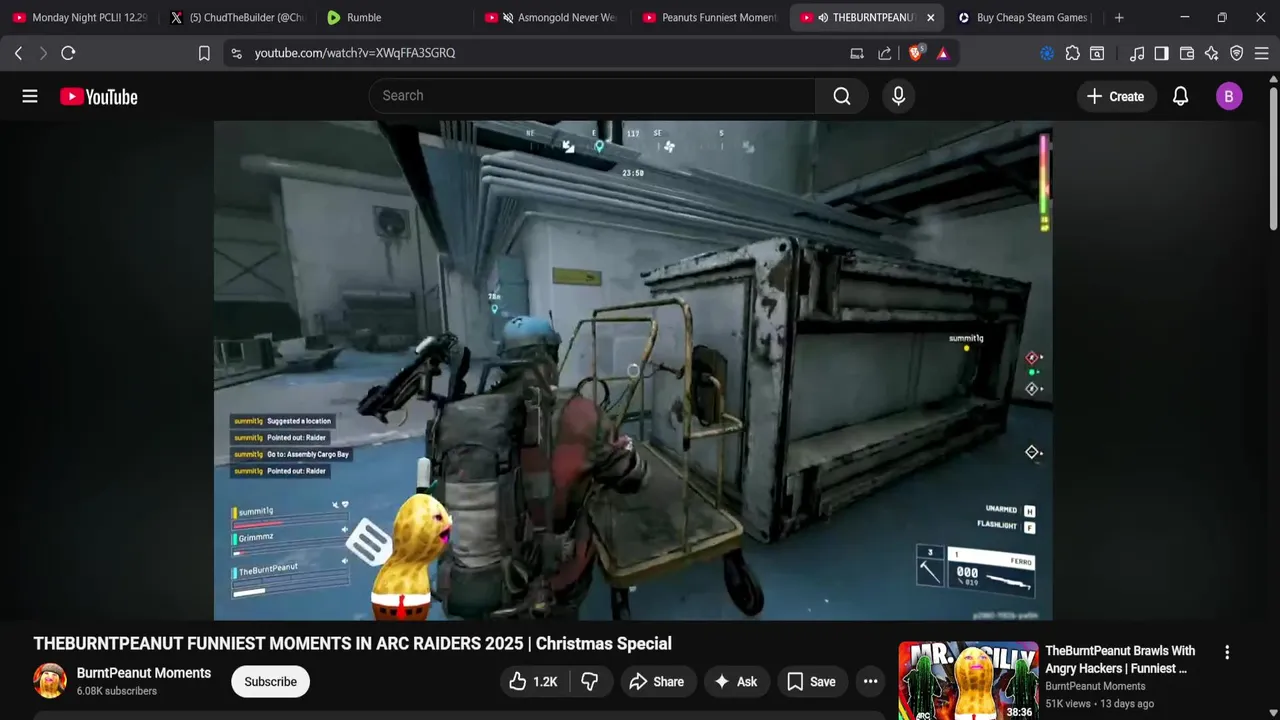
Task: Save the video to a playlist
Action: click(811, 682)
